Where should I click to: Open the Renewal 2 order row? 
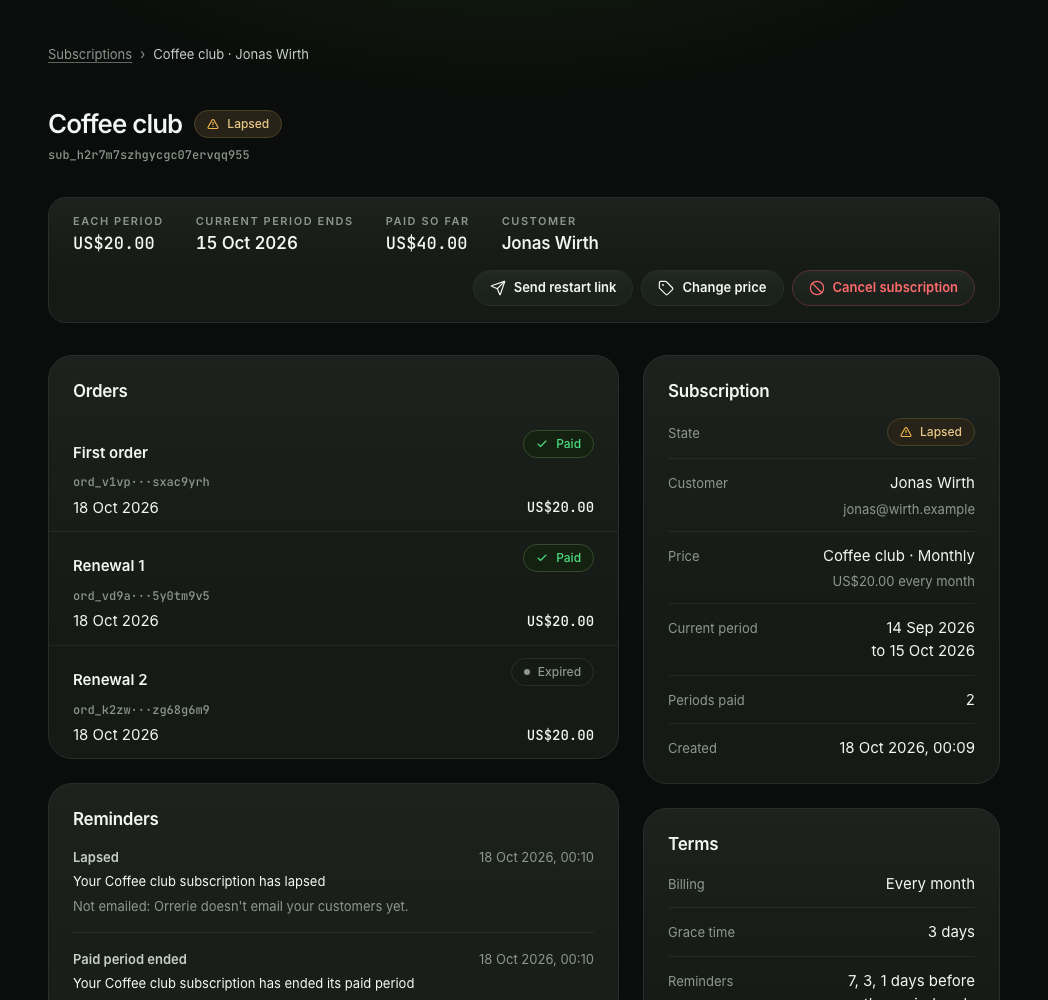[x=333, y=703]
